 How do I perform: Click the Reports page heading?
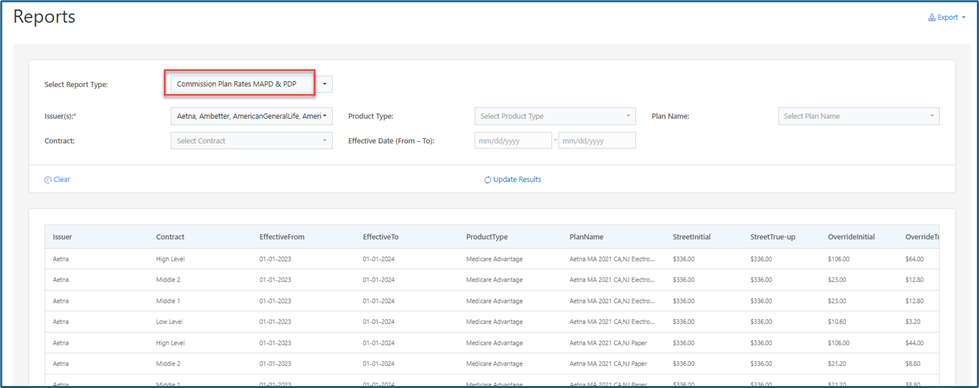tap(44, 17)
